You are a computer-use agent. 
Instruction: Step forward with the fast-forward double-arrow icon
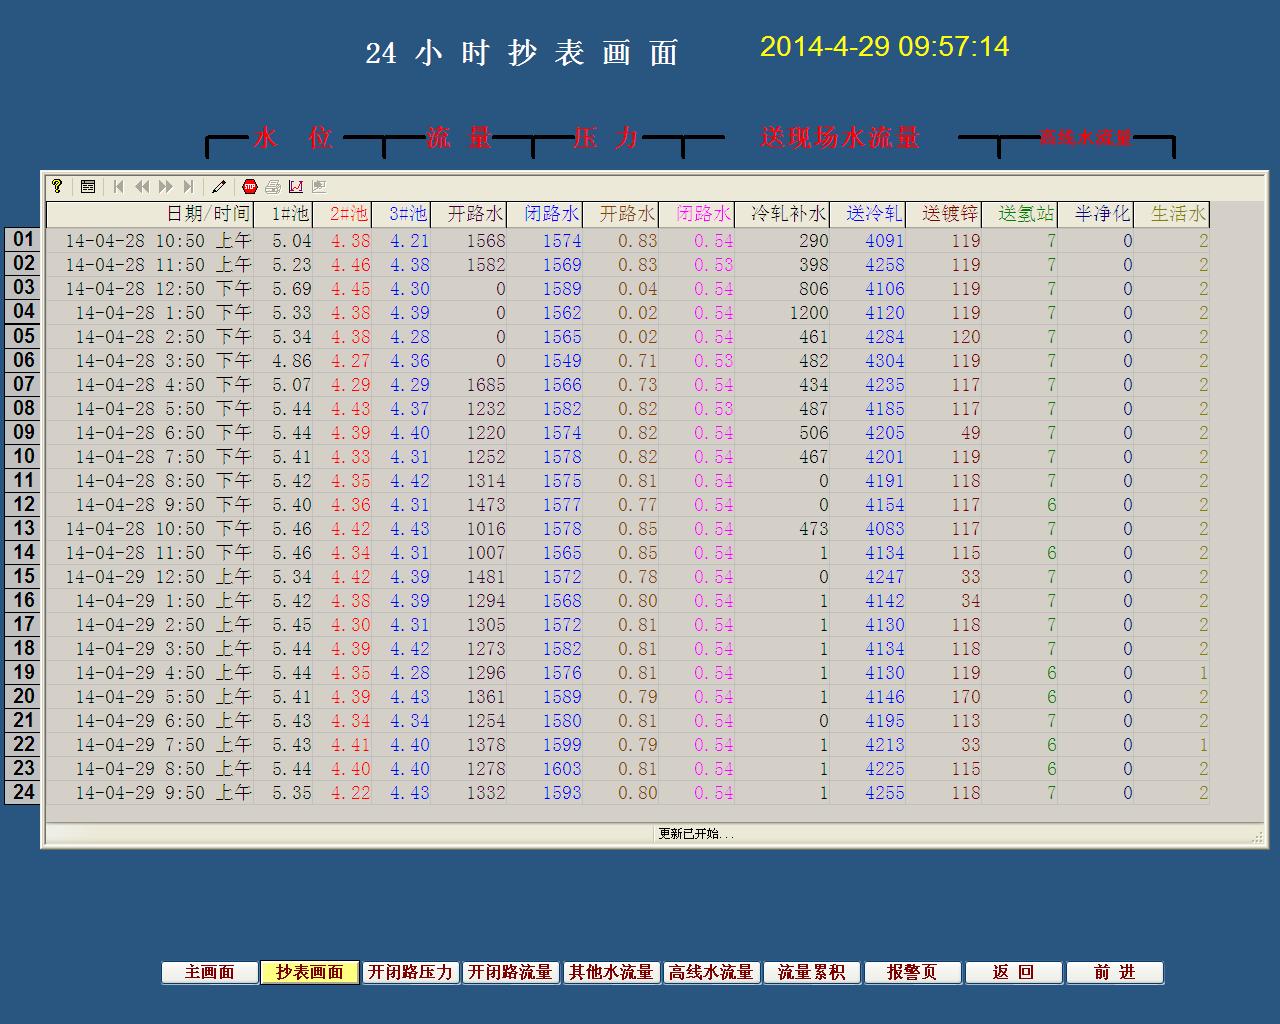pyautogui.click(x=165, y=186)
